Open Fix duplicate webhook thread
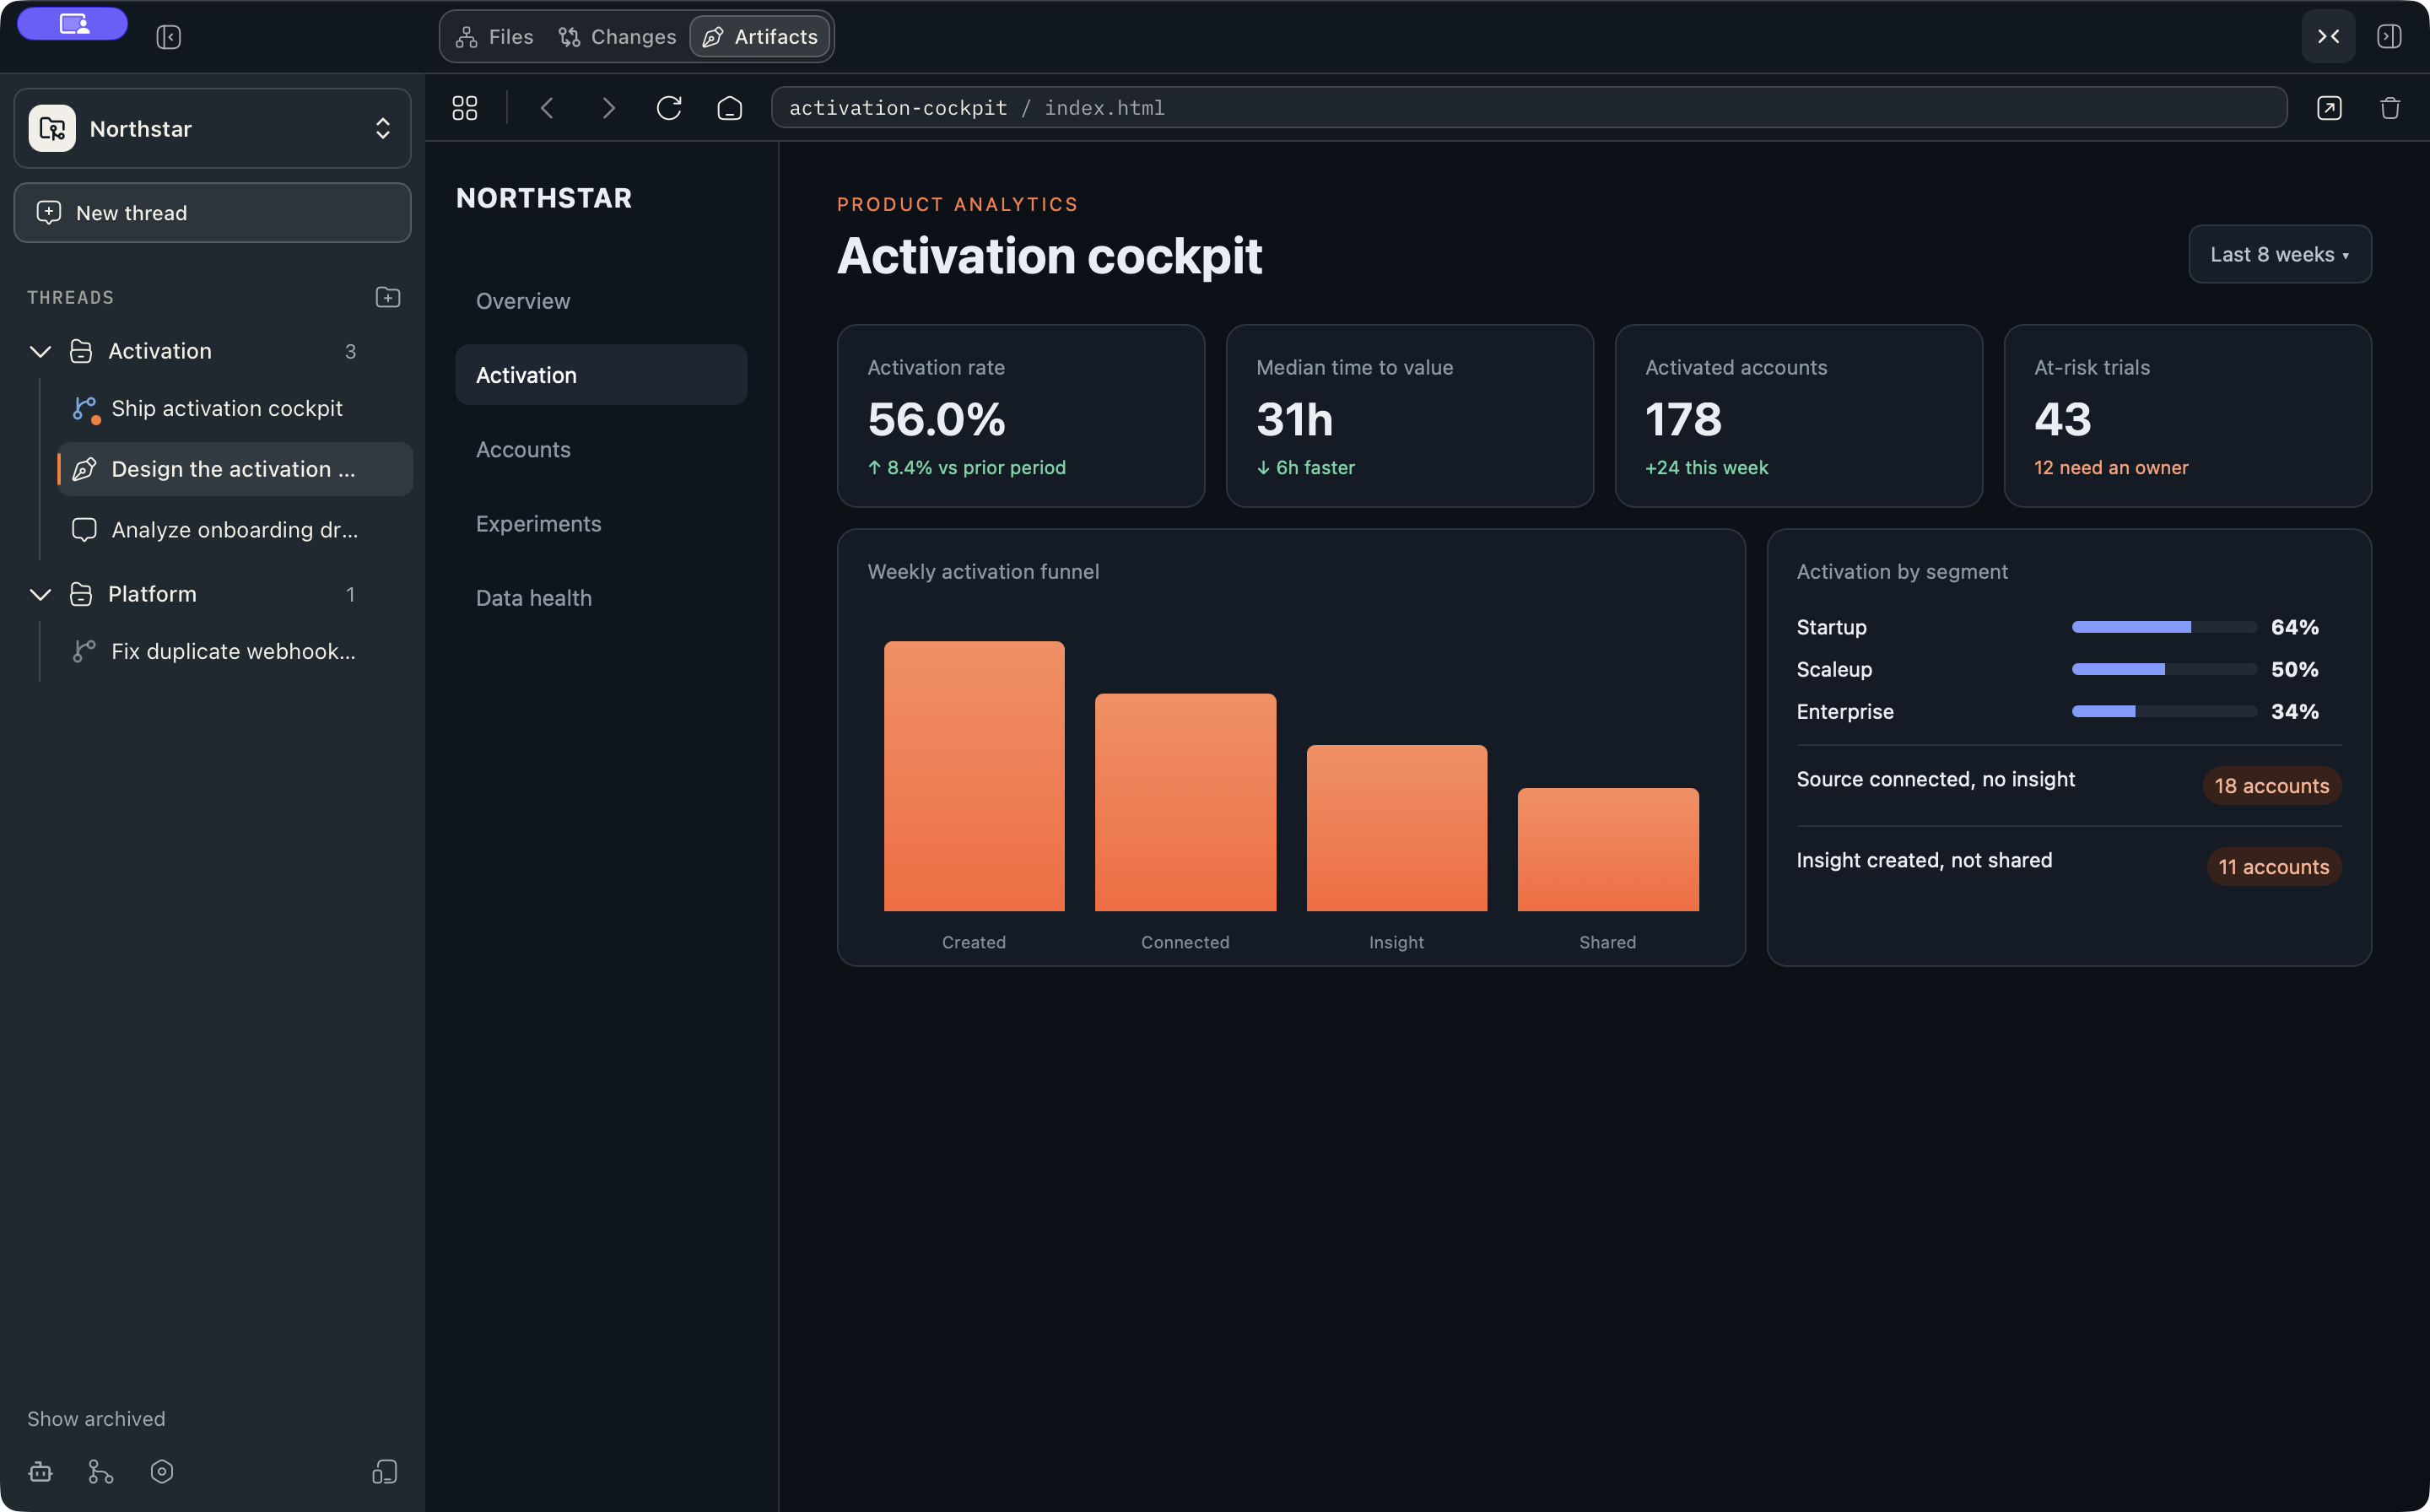2430x1512 pixels. tap(235, 651)
